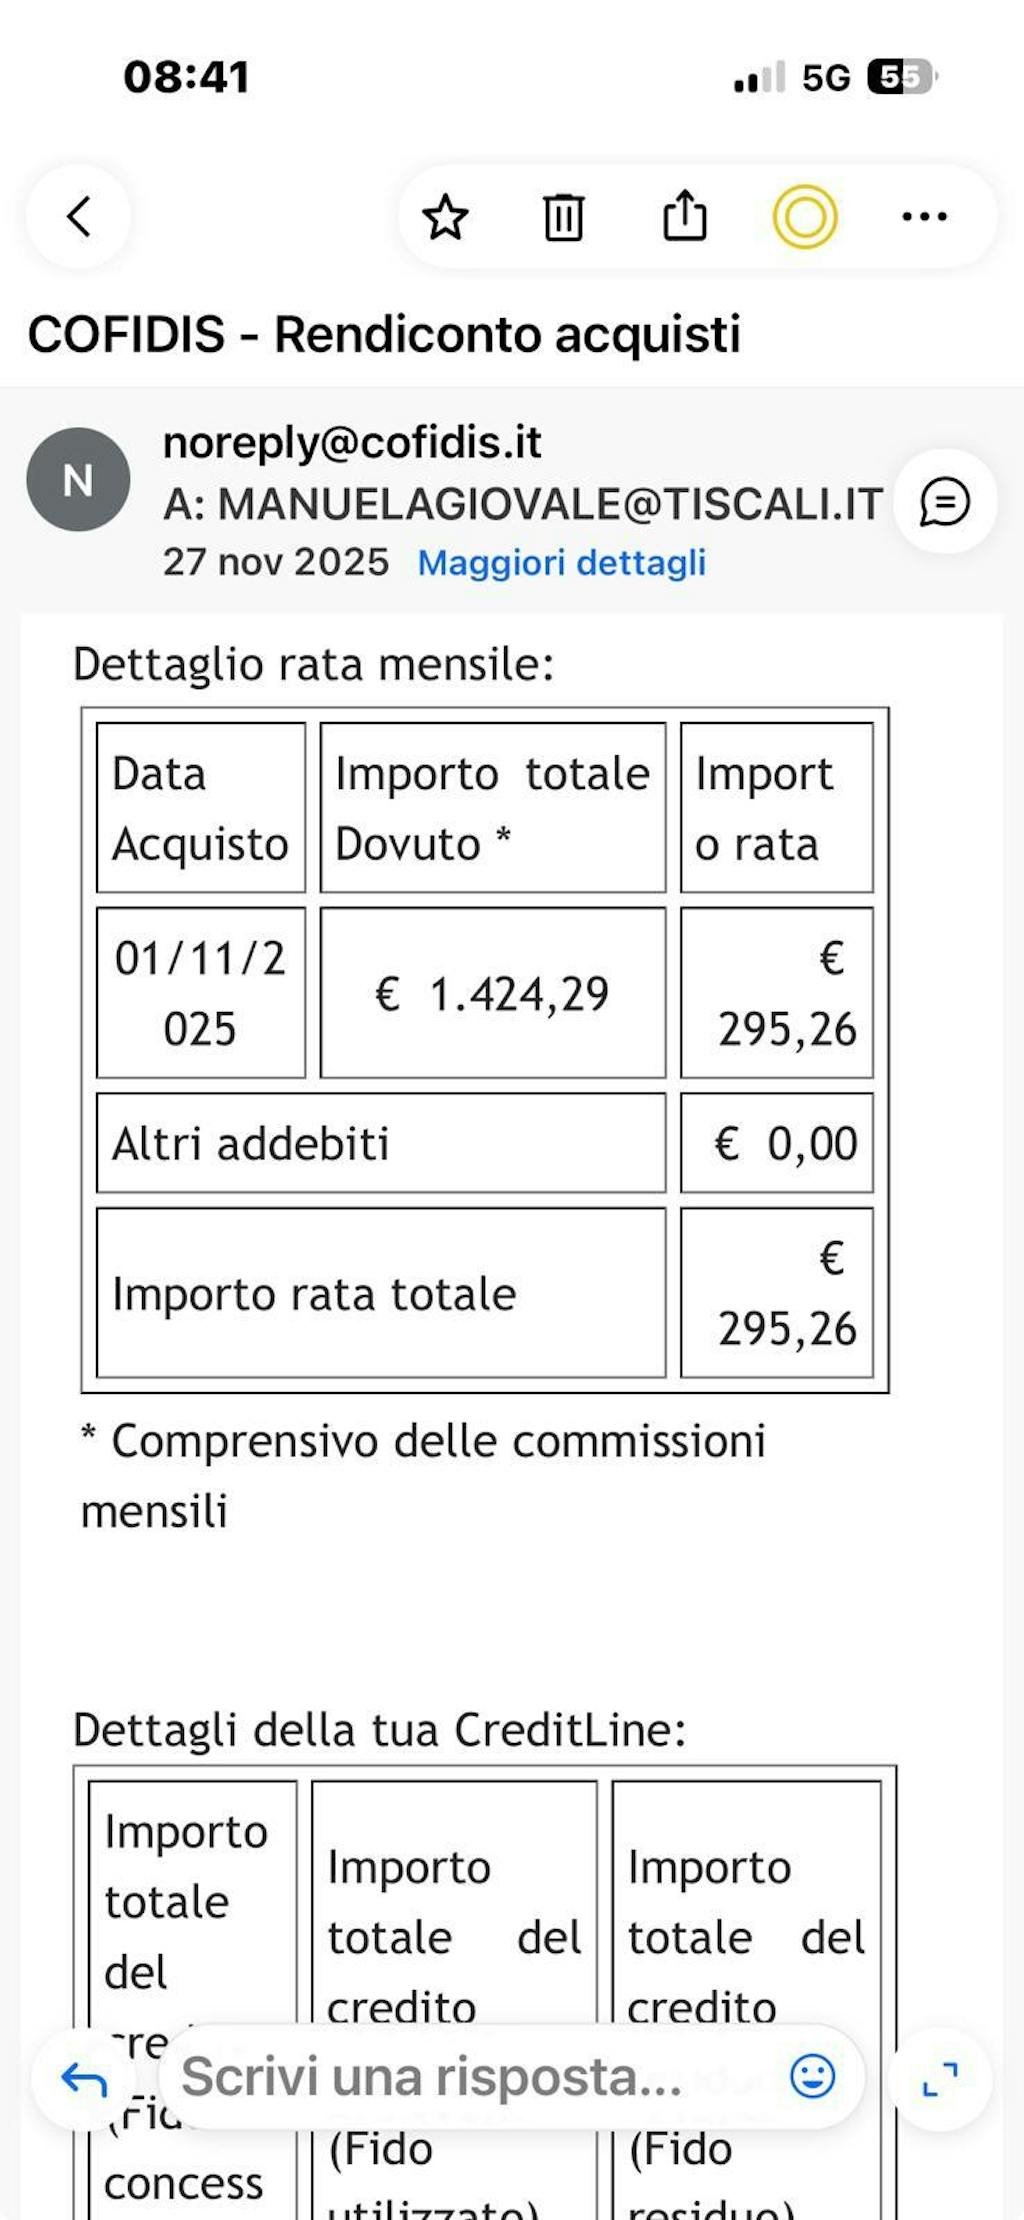Tap the 'COFIDIS - Rendiconto acquisti' subject
This screenshot has height=2220, width=1024.
384,334
